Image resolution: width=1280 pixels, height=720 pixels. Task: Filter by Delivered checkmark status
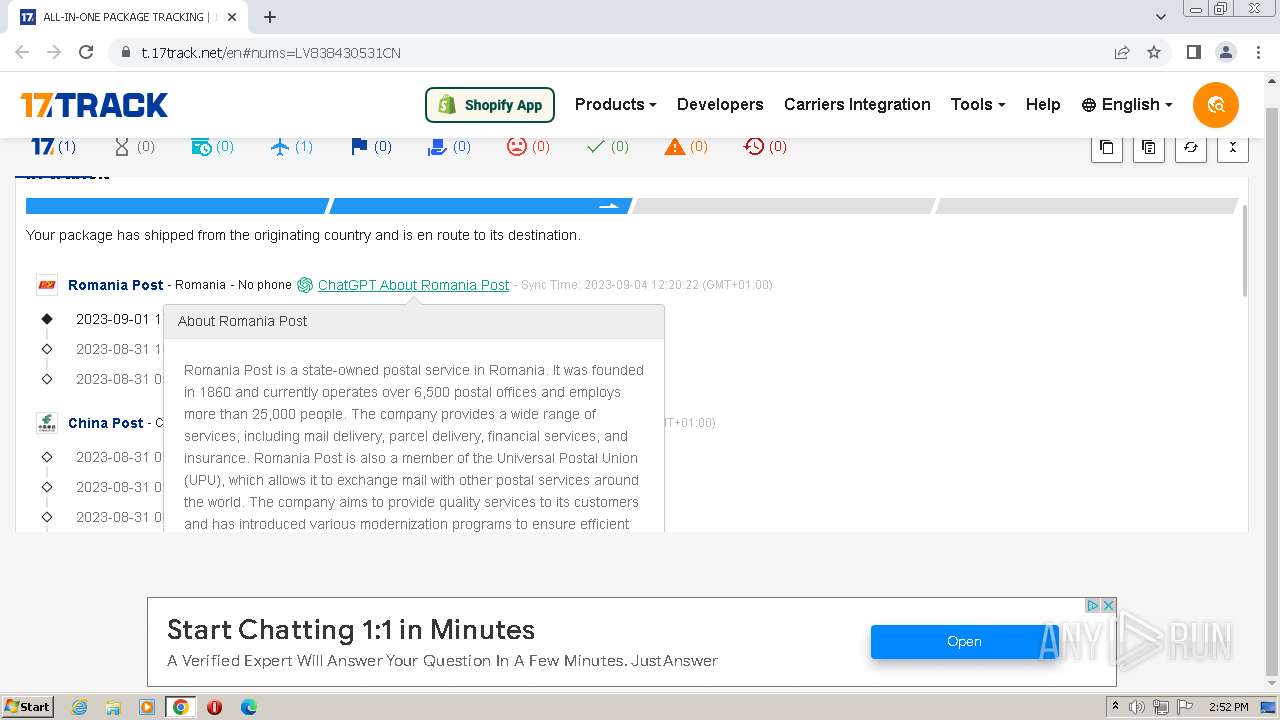(x=607, y=147)
